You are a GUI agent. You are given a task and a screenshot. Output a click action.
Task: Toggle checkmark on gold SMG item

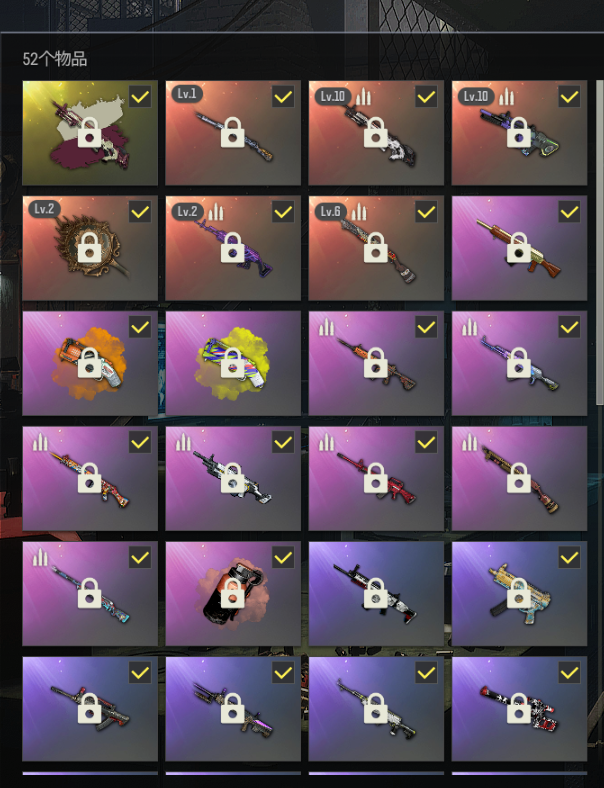569,557
